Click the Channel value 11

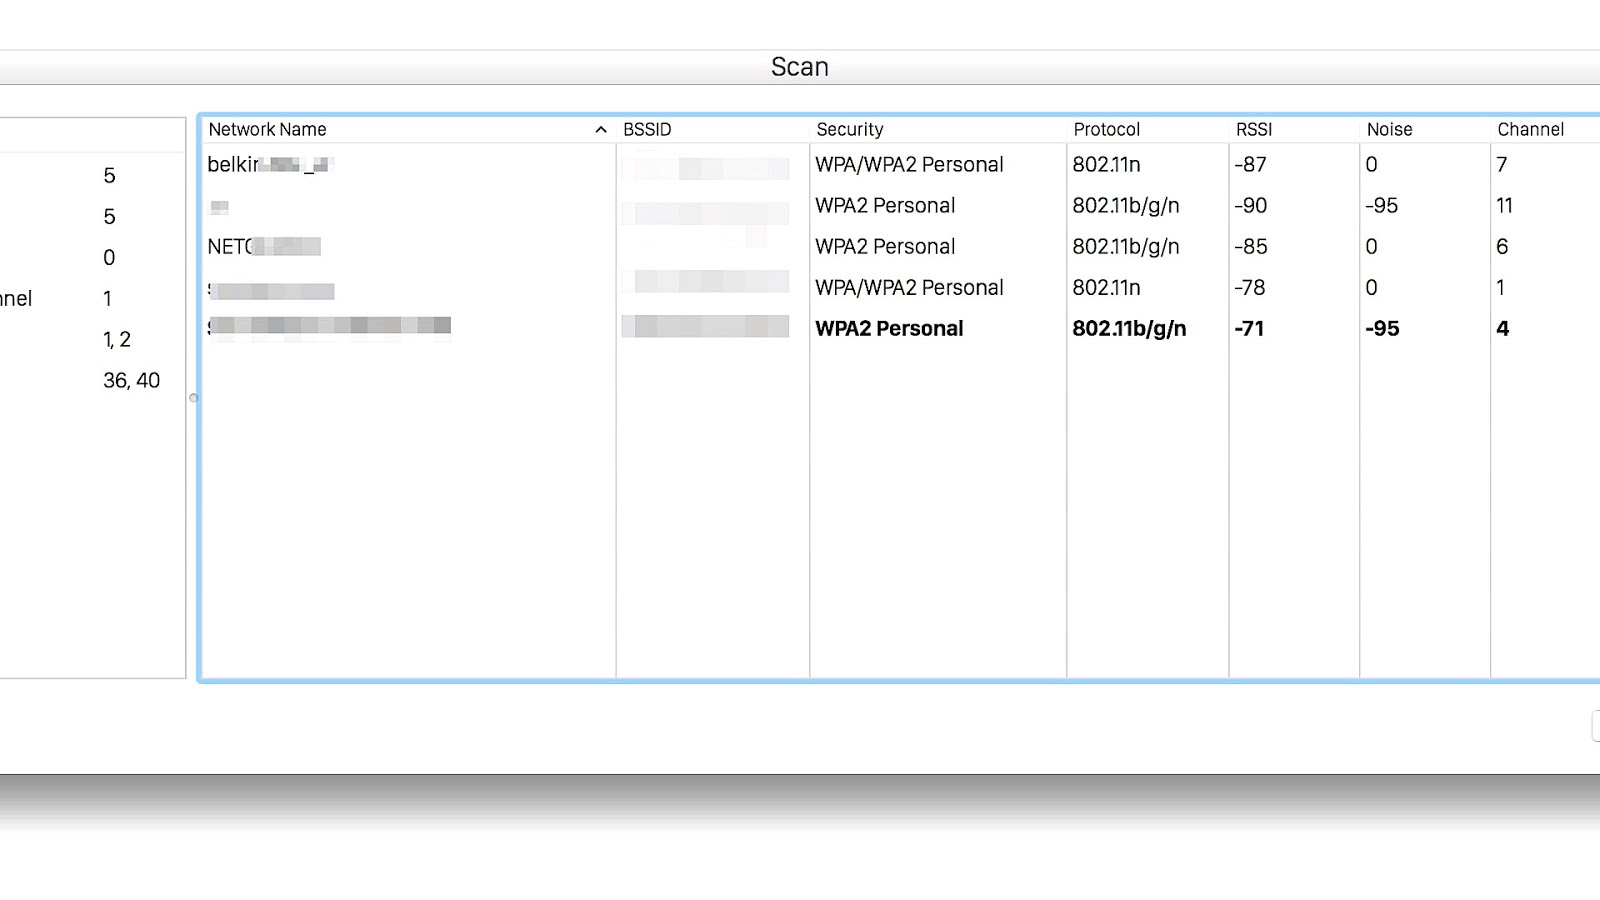tap(1504, 206)
